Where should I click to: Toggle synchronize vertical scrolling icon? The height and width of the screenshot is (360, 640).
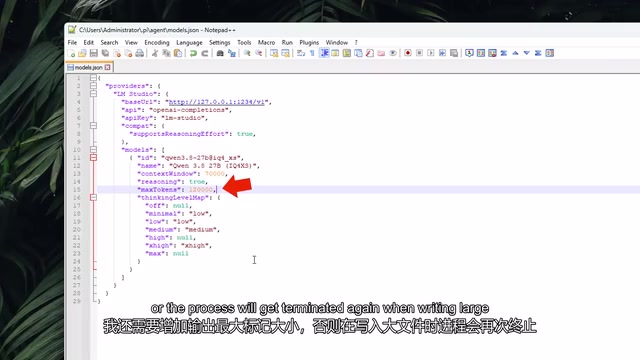(x=274, y=53)
